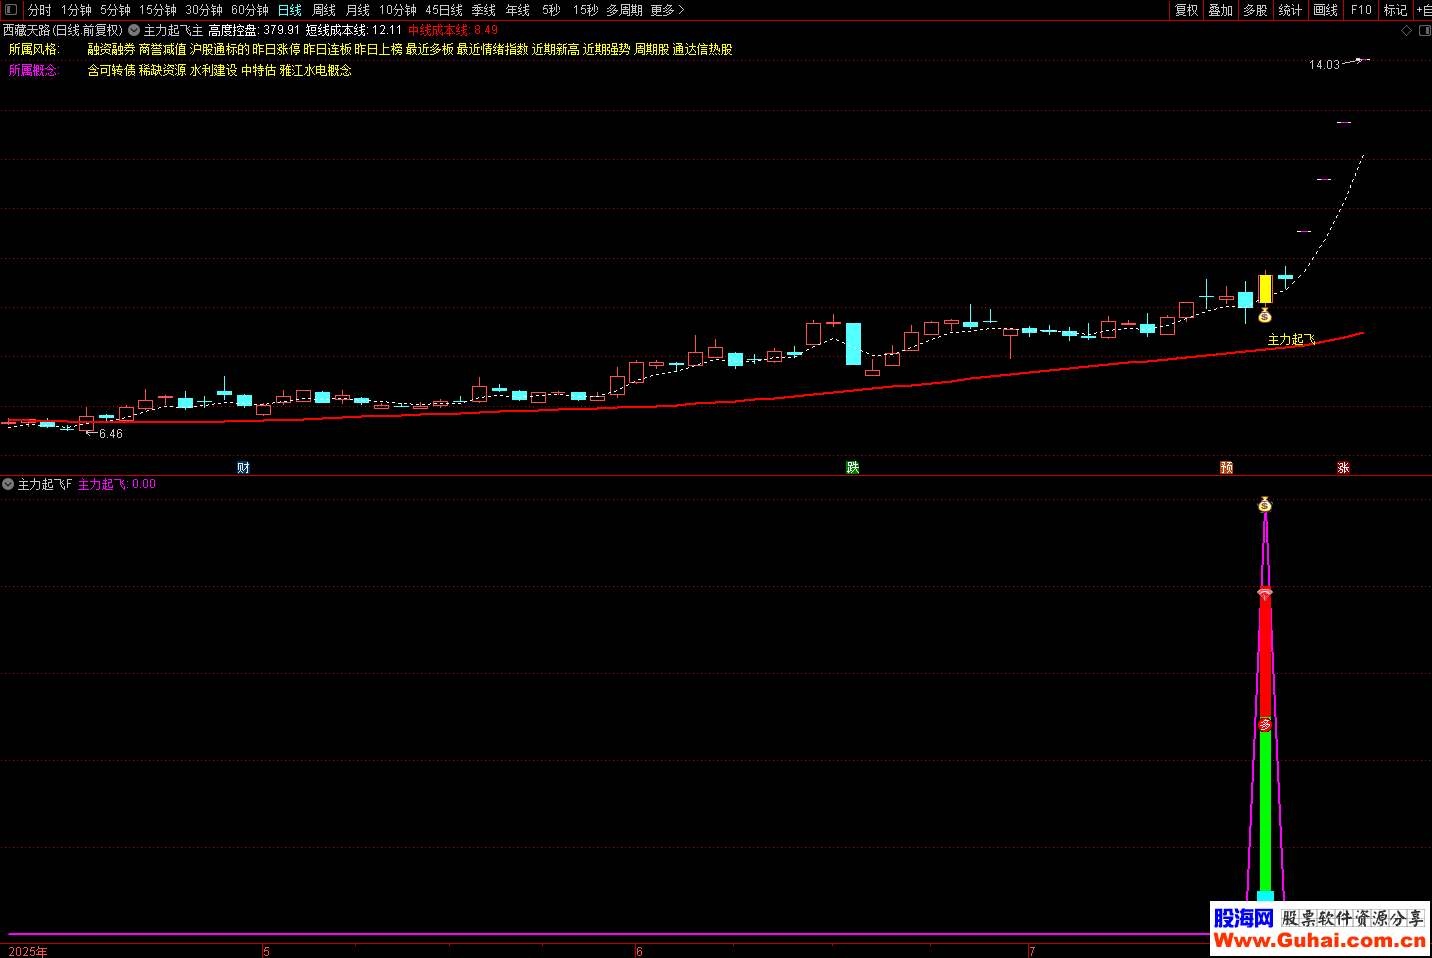Click the 标记 mark button

(1396, 10)
